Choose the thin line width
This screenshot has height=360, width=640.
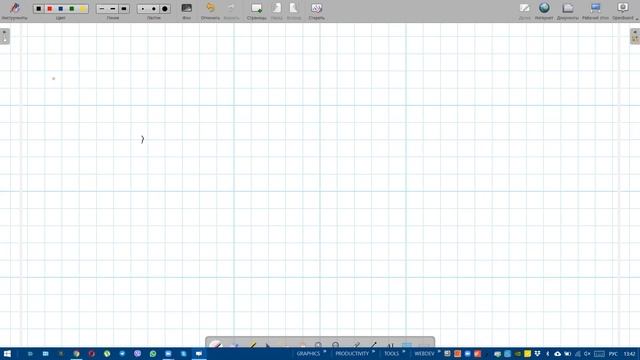(102, 9)
